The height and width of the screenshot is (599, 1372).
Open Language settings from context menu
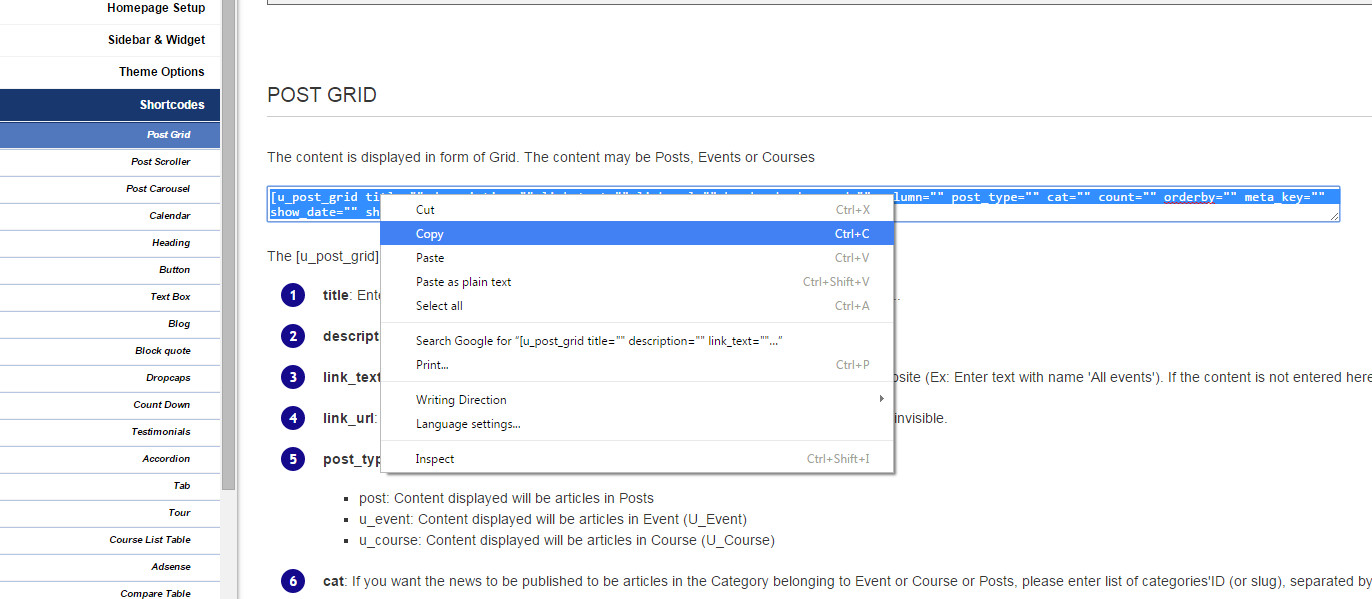point(468,424)
